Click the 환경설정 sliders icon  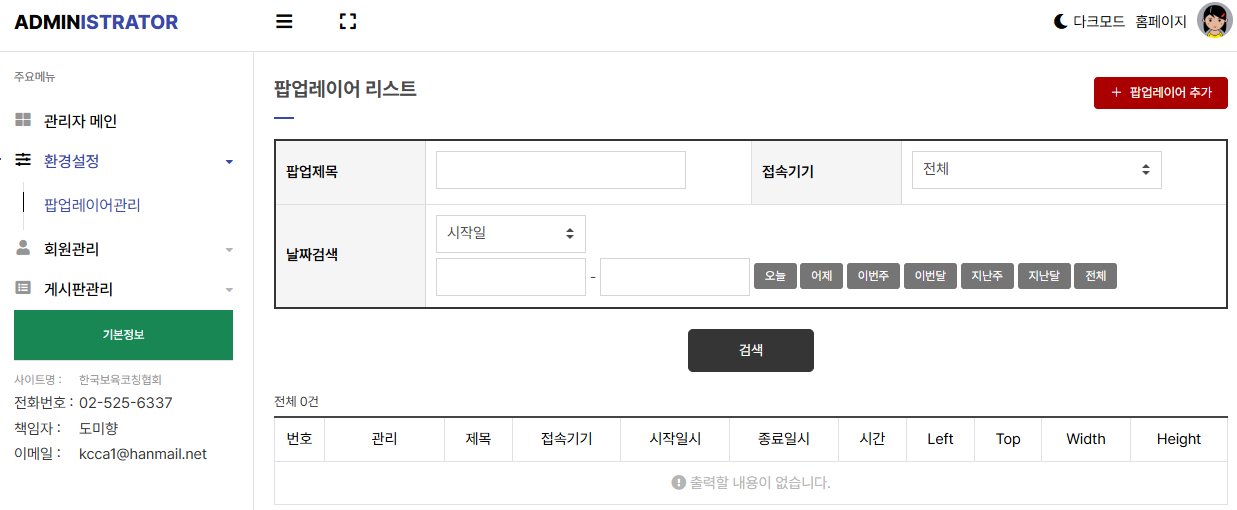coord(23,160)
